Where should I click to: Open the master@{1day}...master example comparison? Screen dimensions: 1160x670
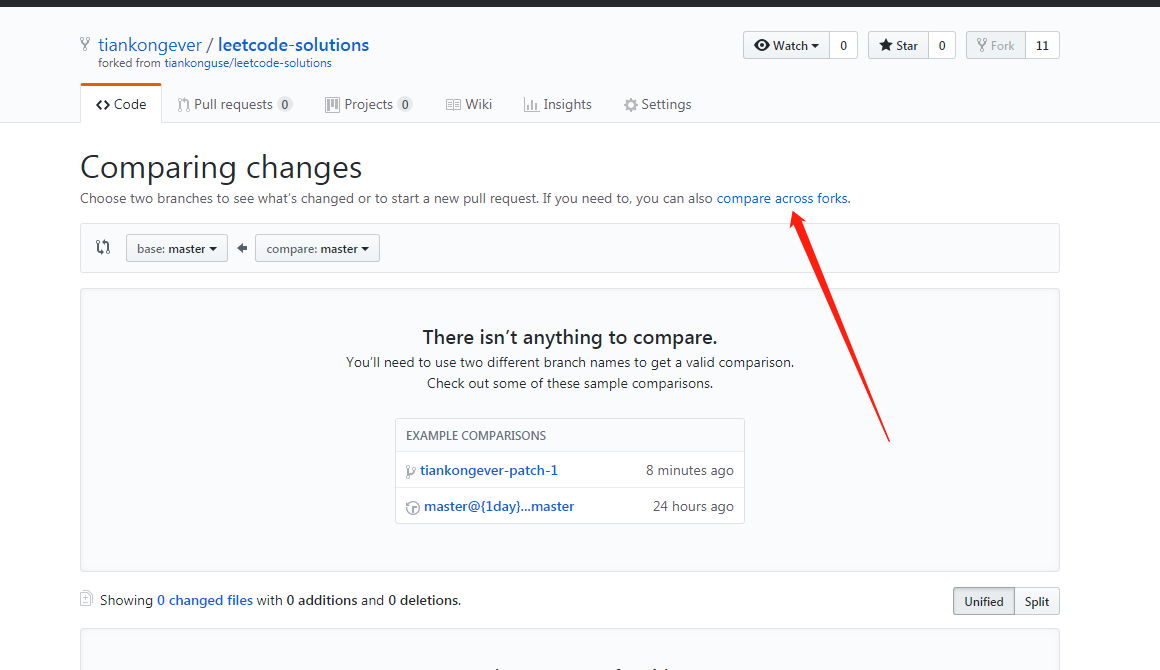(x=499, y=507)
